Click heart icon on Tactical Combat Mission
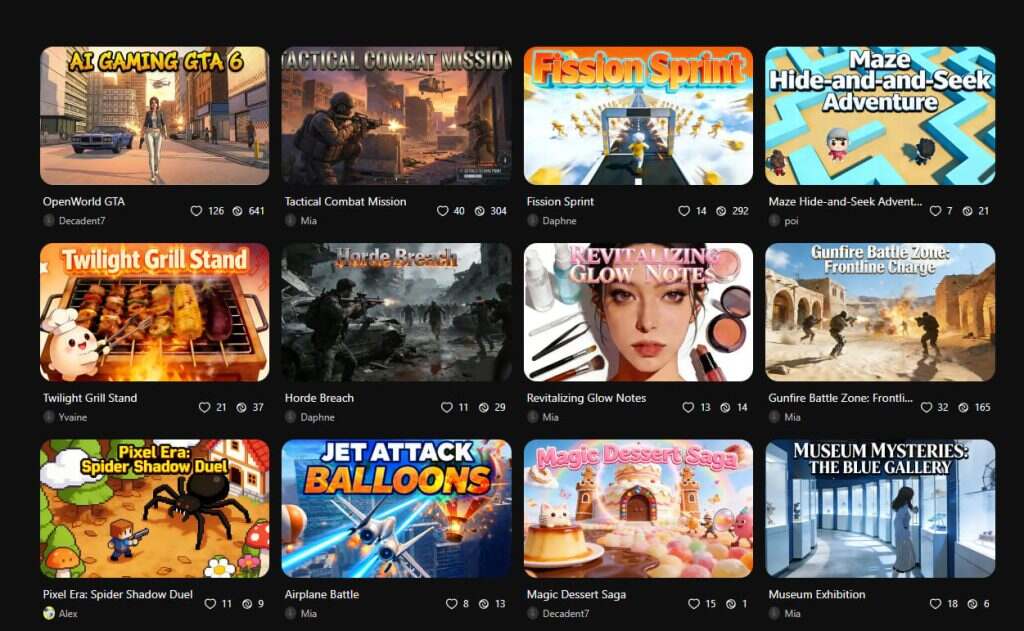The width and height of the screenshot is (1024, 631). click(442, 211)
